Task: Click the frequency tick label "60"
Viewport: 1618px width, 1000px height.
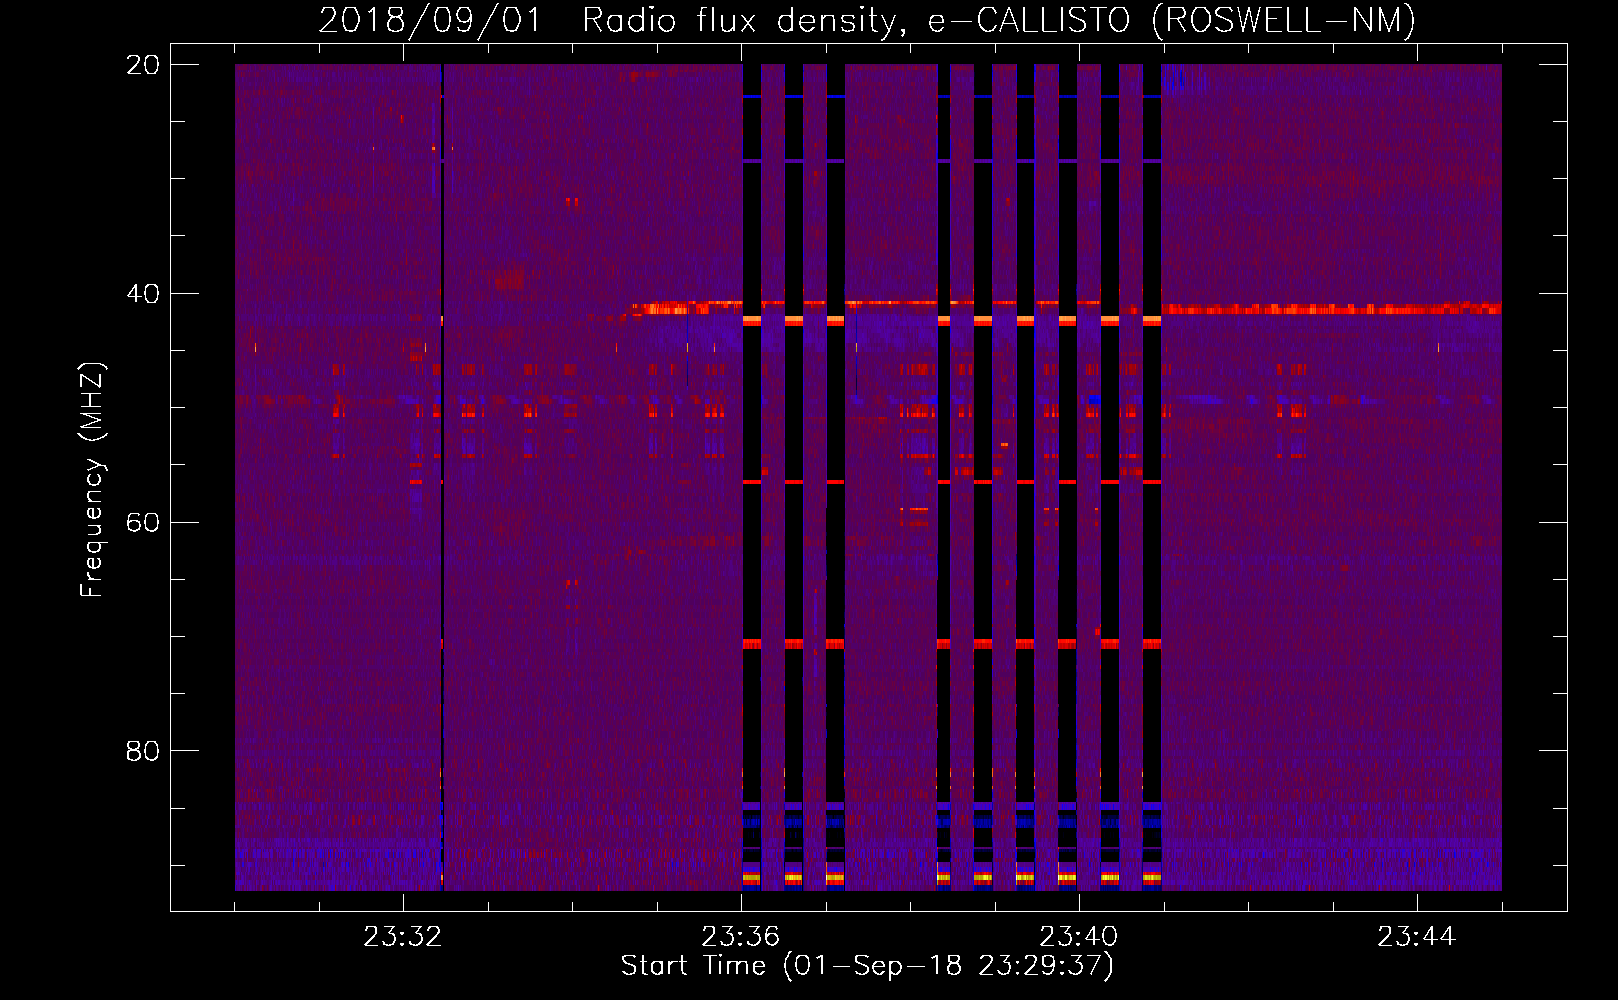Action: pyautogui.click(x=143, y=522)
